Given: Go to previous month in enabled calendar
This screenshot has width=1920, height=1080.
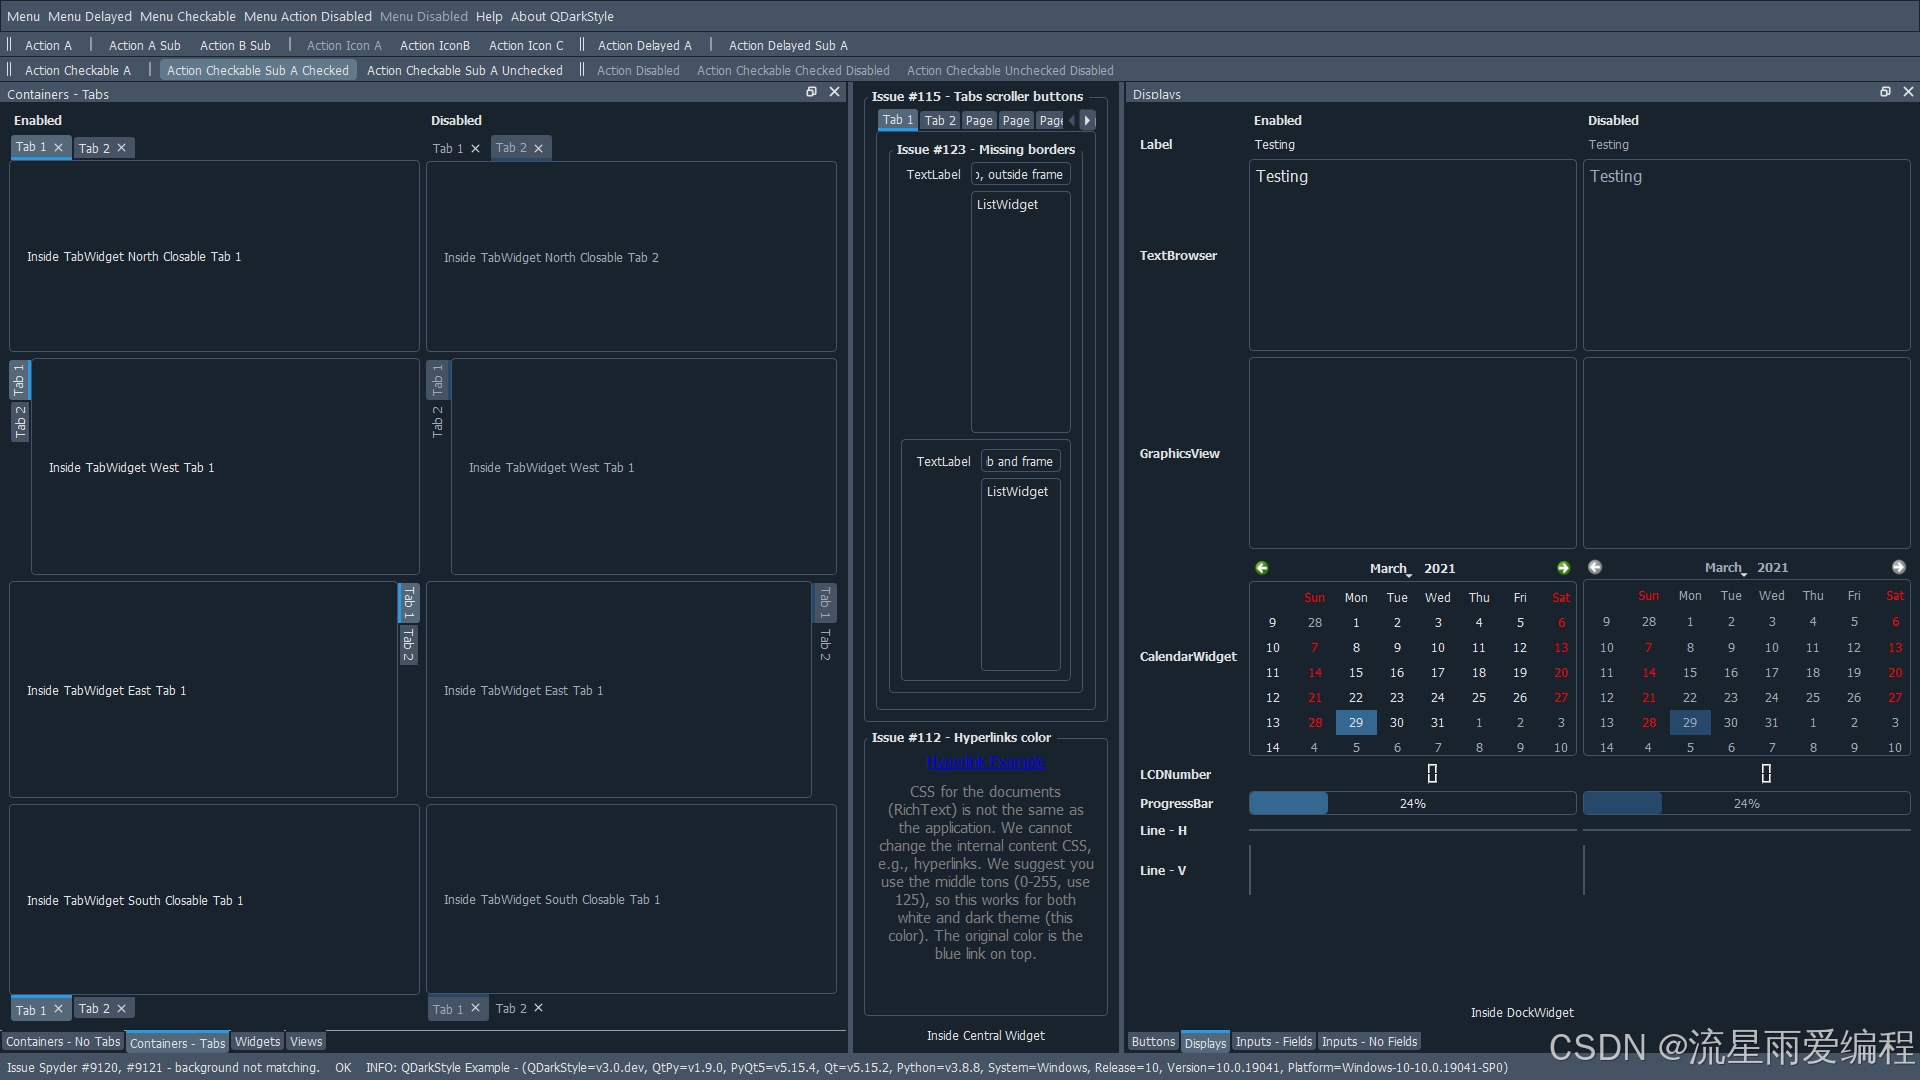Looking at the screenshot, I should (x=1262, y=568).
